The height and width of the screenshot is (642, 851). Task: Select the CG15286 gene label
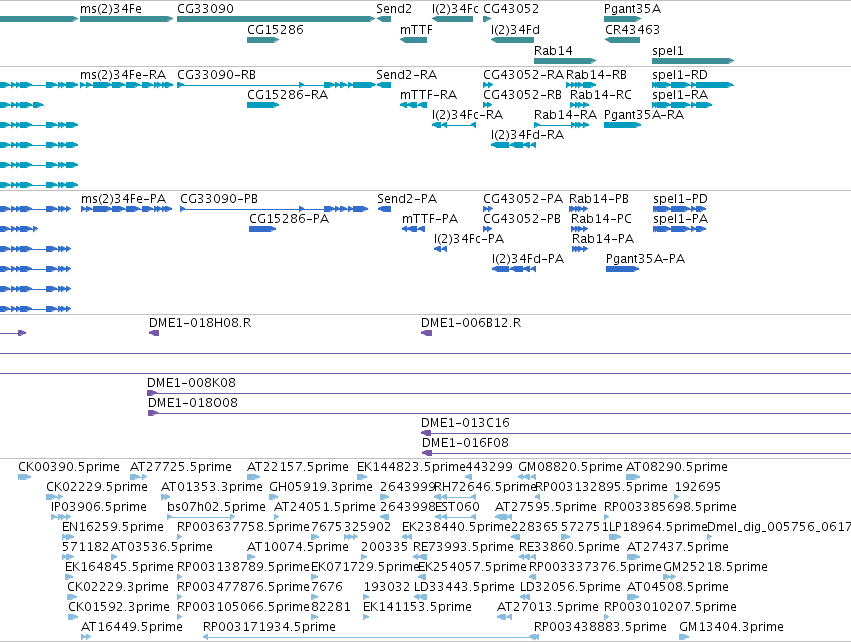(275, 30)
